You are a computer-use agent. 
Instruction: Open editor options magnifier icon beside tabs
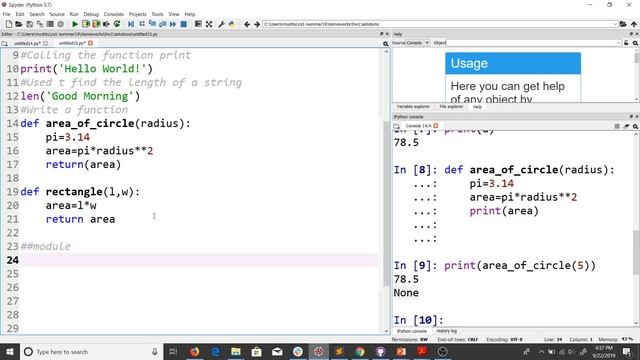[x=386, y=43]
